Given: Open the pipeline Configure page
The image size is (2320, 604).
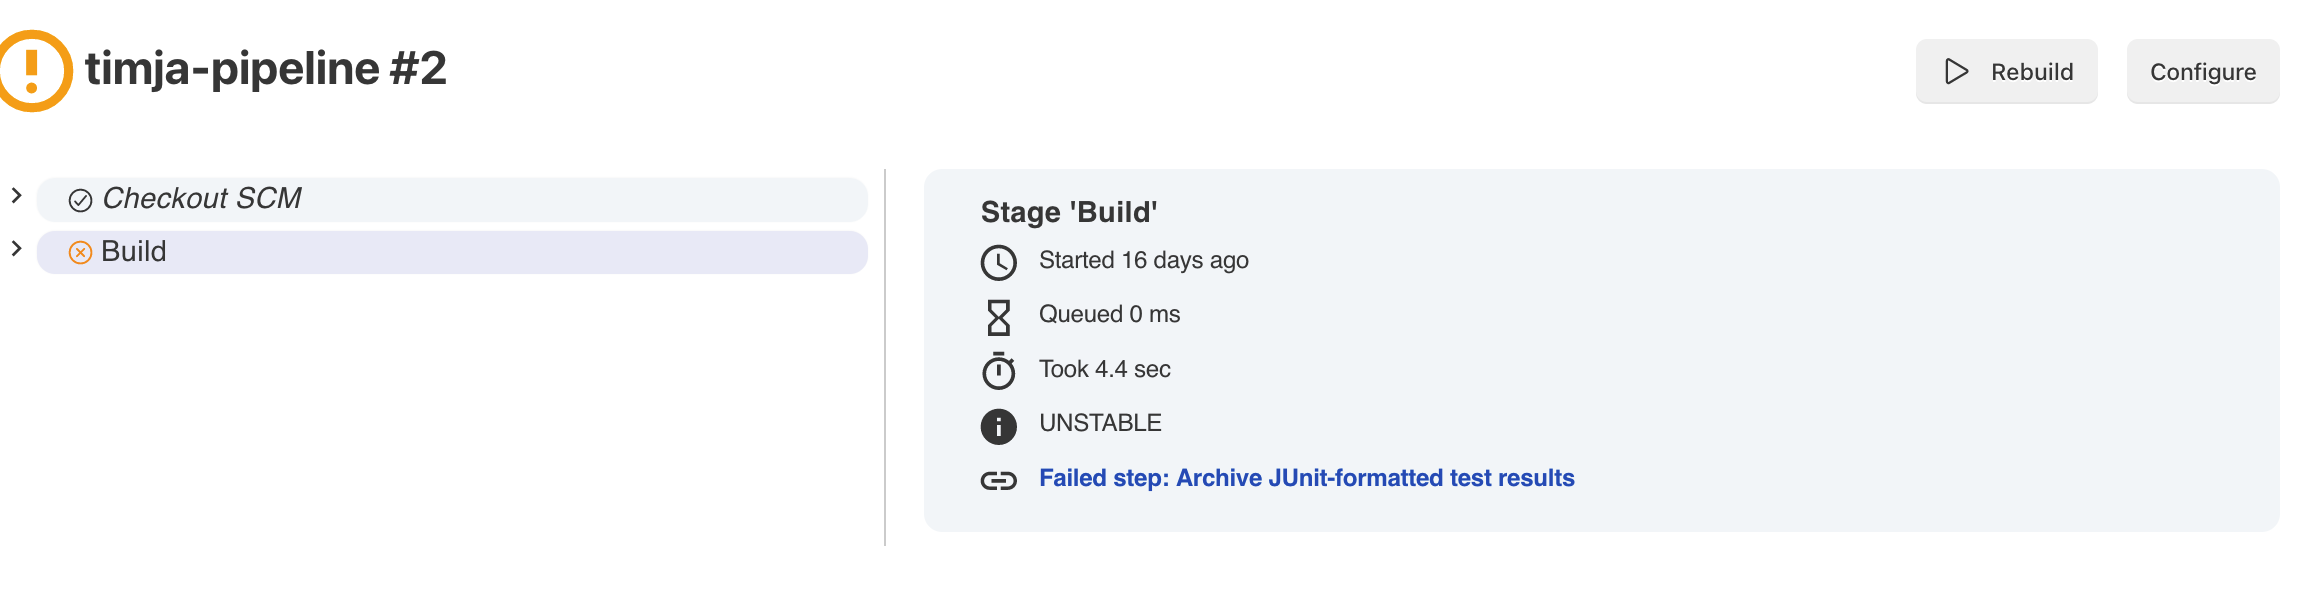Looking at the screenshot, I should pyautogui.click(x=2203, y=71).
